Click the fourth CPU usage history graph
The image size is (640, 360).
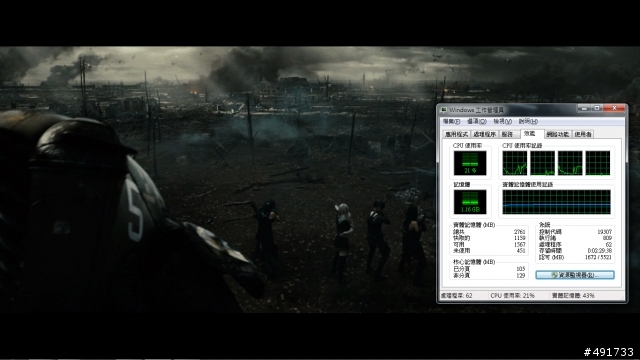[598, 163]
